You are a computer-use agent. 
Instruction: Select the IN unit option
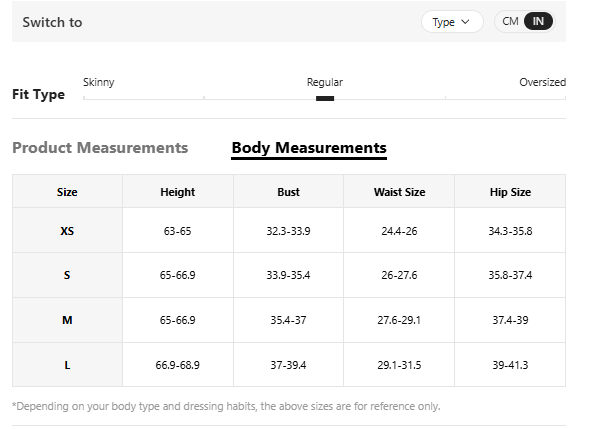coord(538,21)
